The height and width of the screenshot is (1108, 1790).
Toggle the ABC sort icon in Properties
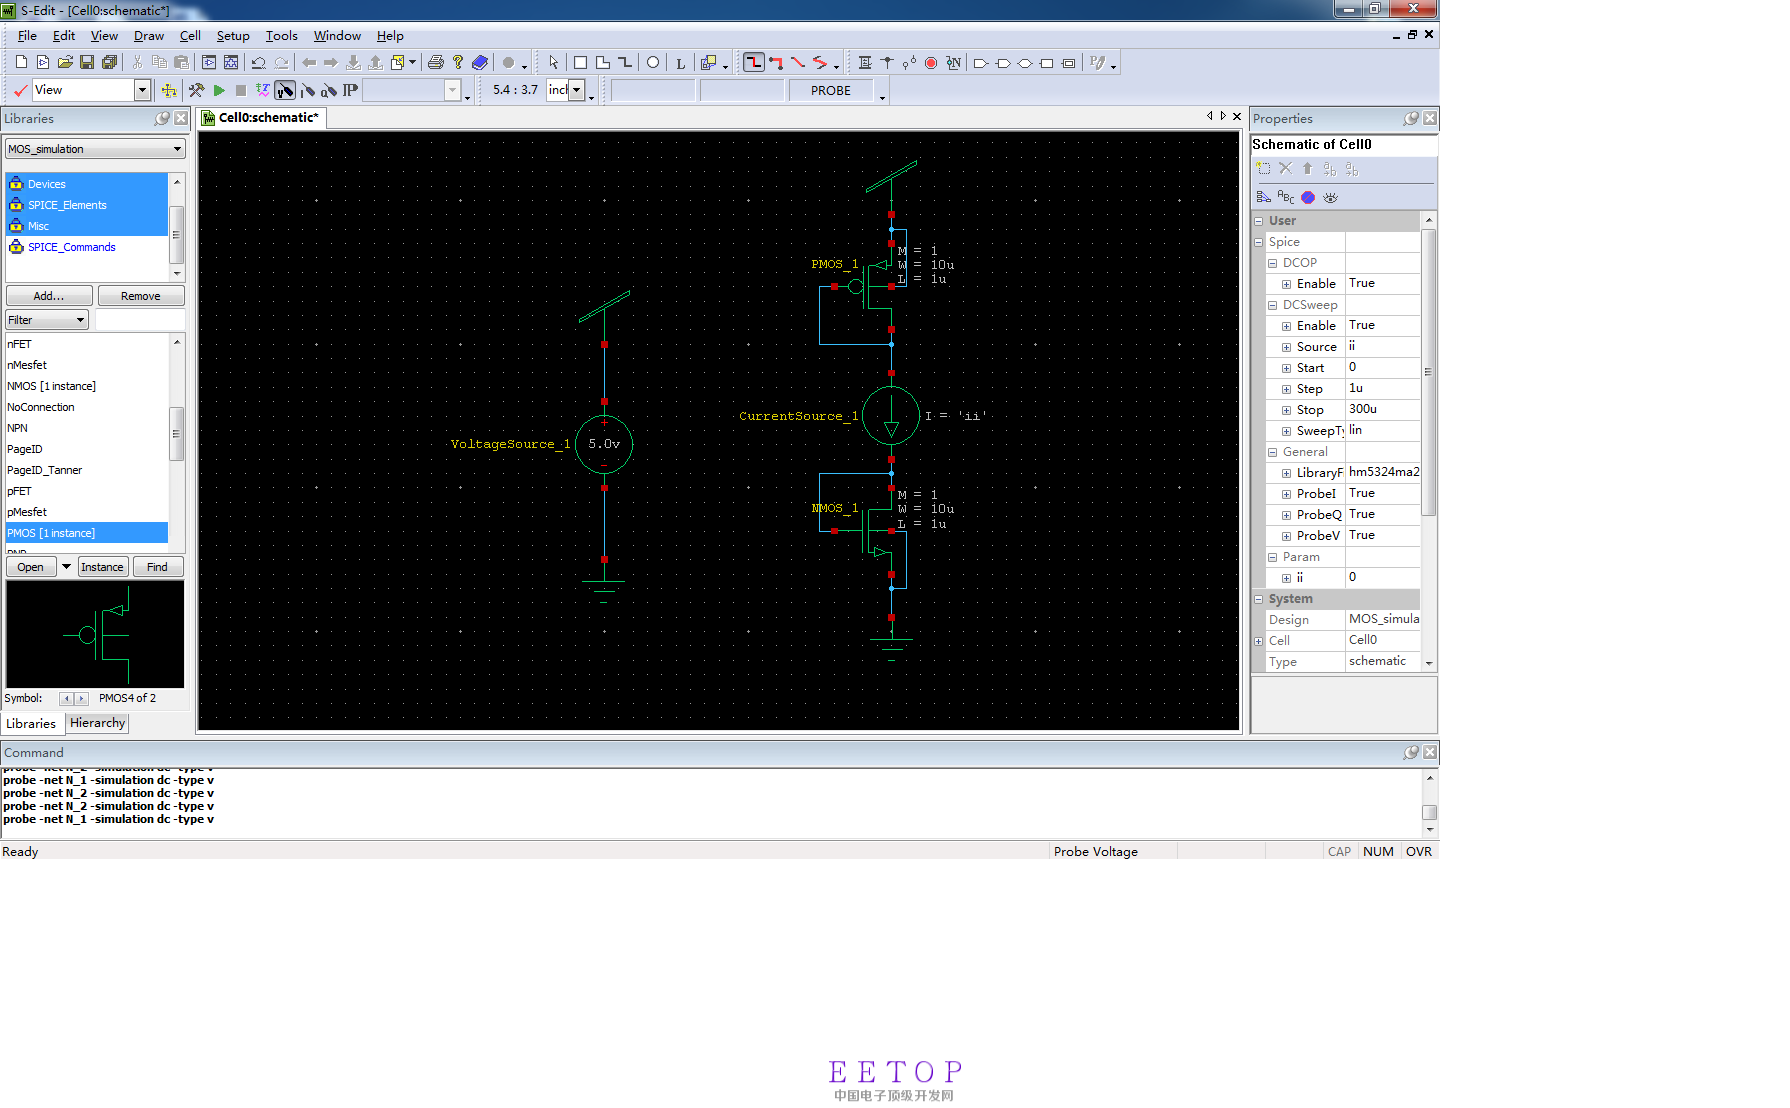point(1286,198)
